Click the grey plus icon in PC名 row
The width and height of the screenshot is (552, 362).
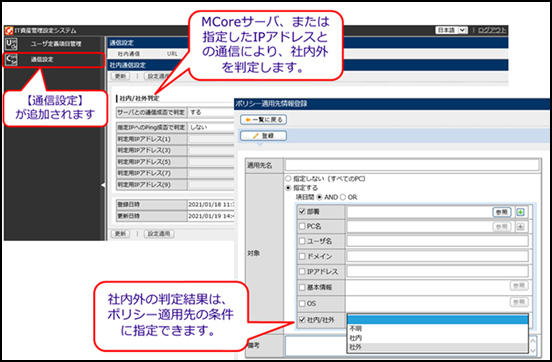point(520,227)
